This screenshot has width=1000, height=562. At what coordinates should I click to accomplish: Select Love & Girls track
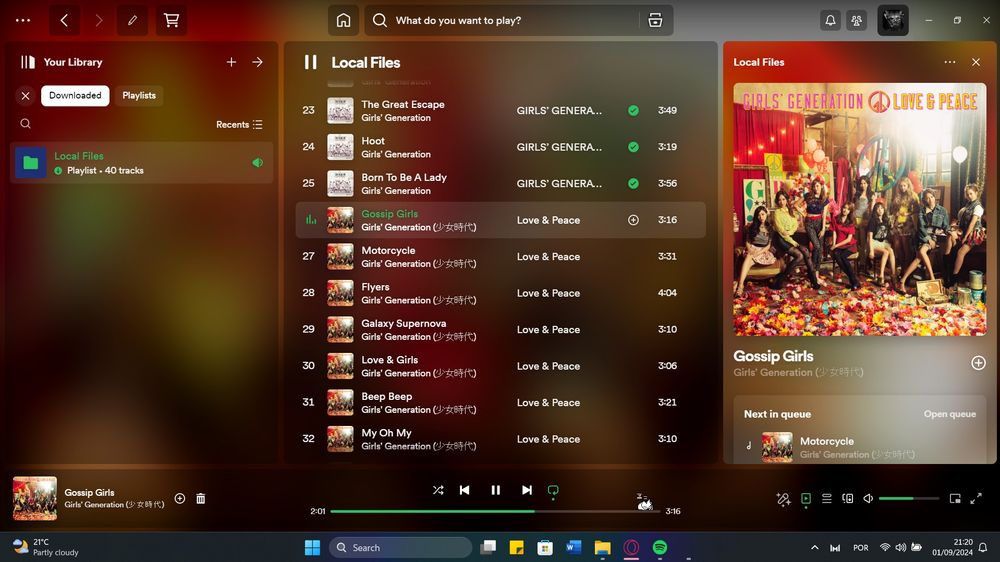coord(500,366)
